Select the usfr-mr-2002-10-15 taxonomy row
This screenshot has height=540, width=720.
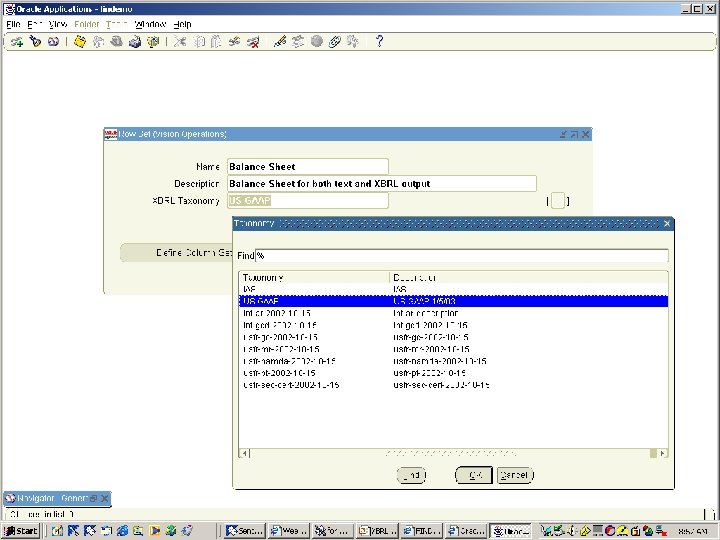453,349
